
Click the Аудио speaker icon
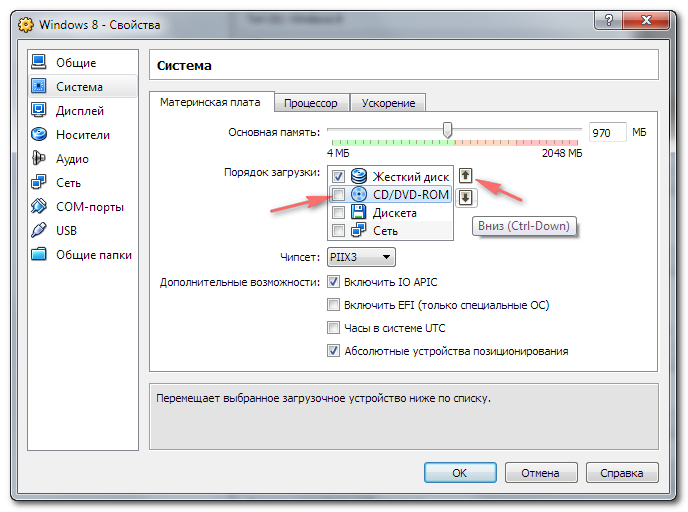point(39,158)
